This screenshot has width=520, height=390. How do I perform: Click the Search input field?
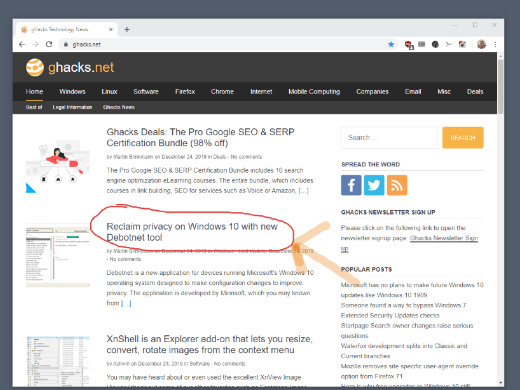tap(389, 137)
